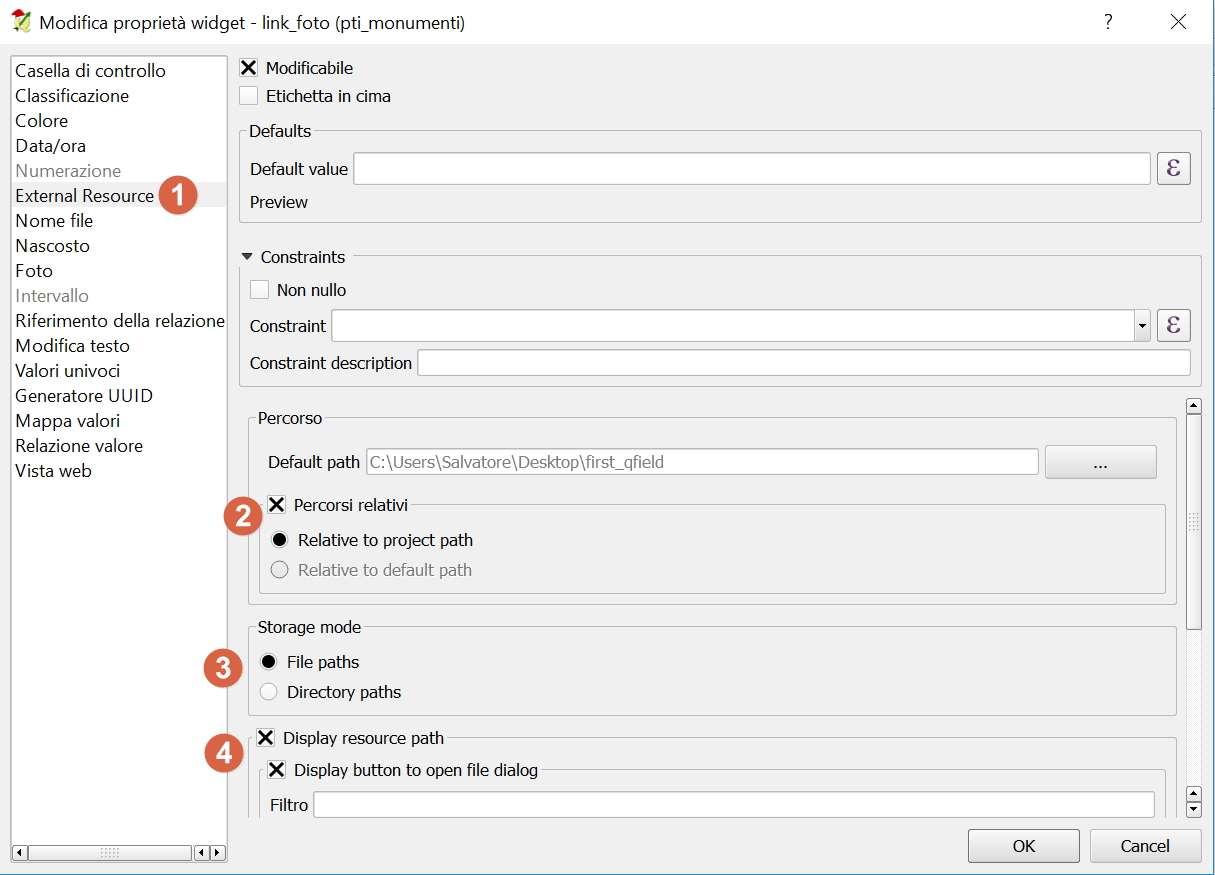Viewport: 1215px width, 875px height.
Task: Choose Mappa valori from widget list
Action: click(67, 421)
